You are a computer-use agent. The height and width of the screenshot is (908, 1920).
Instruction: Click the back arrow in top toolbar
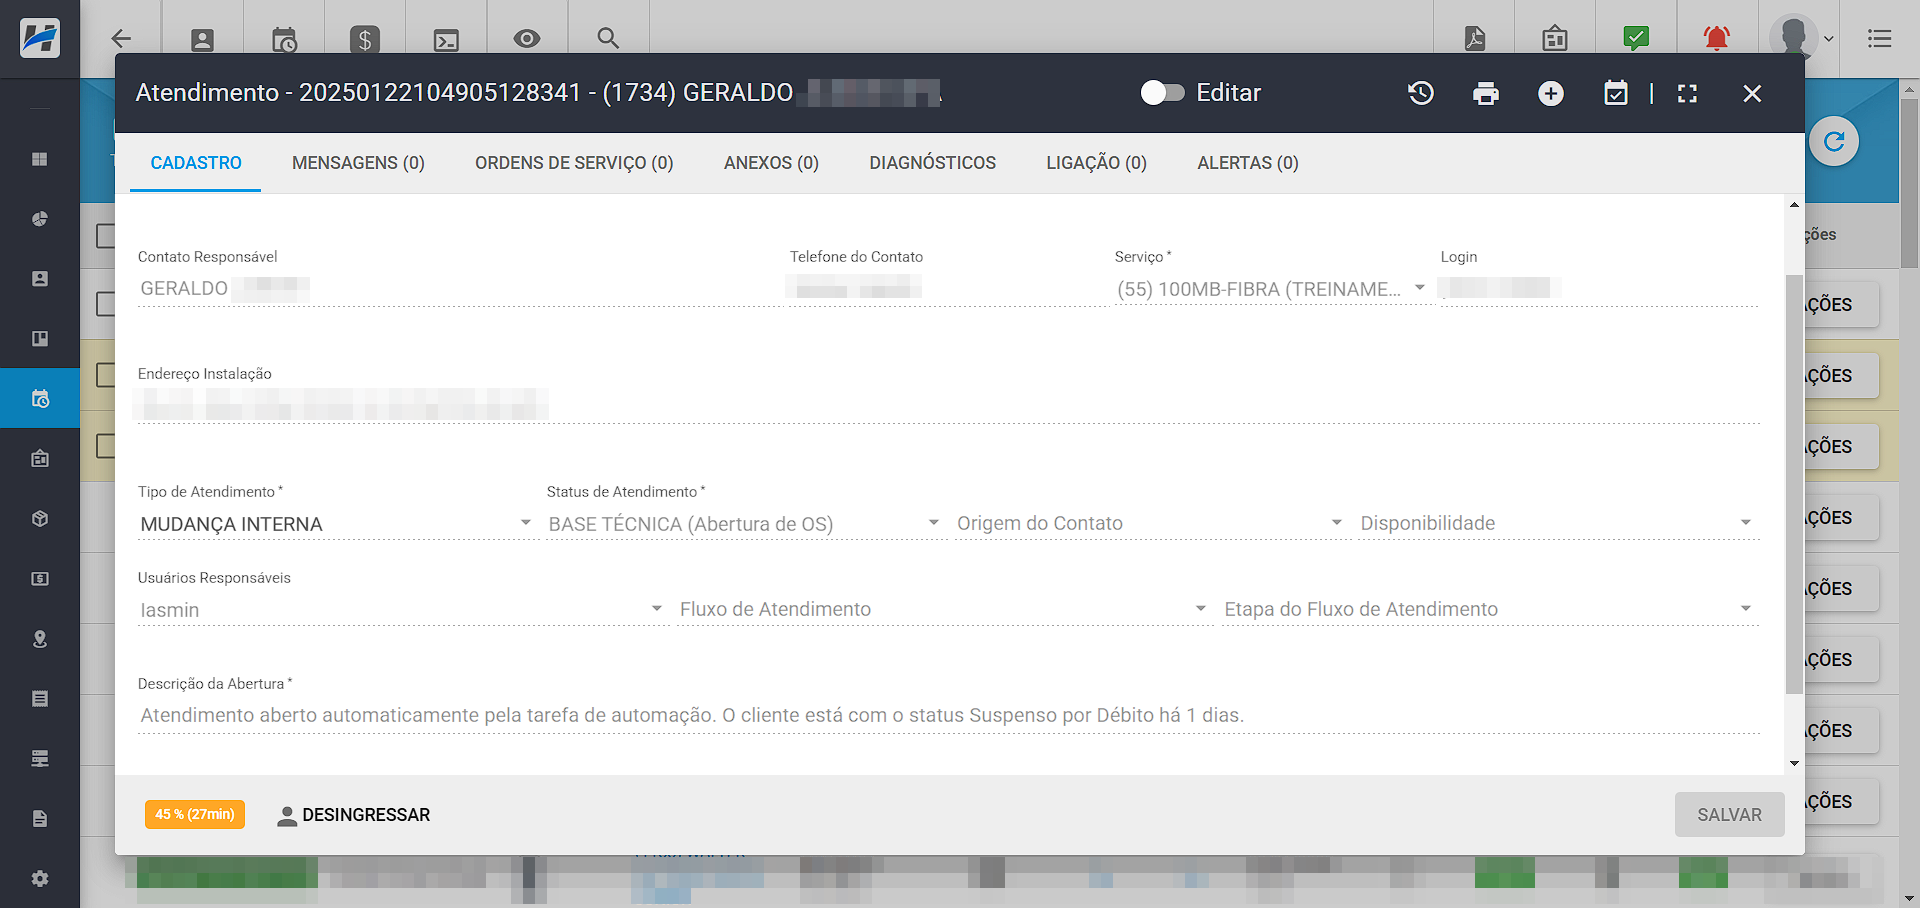pos(121,39)
